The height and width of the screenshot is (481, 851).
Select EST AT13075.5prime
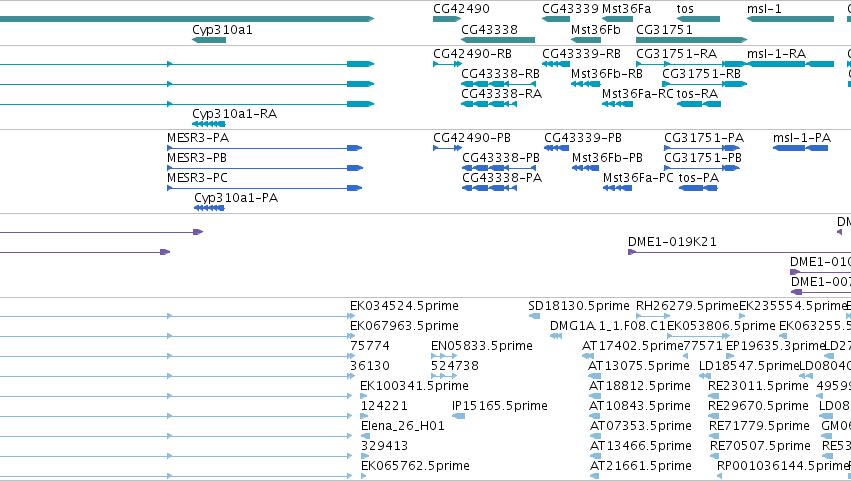coord(639,366)
